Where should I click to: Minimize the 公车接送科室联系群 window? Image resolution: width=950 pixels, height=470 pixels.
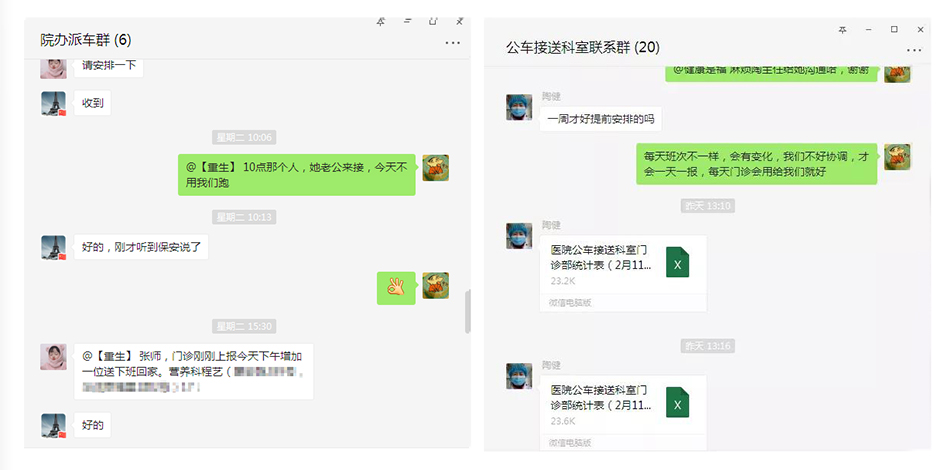868,30
